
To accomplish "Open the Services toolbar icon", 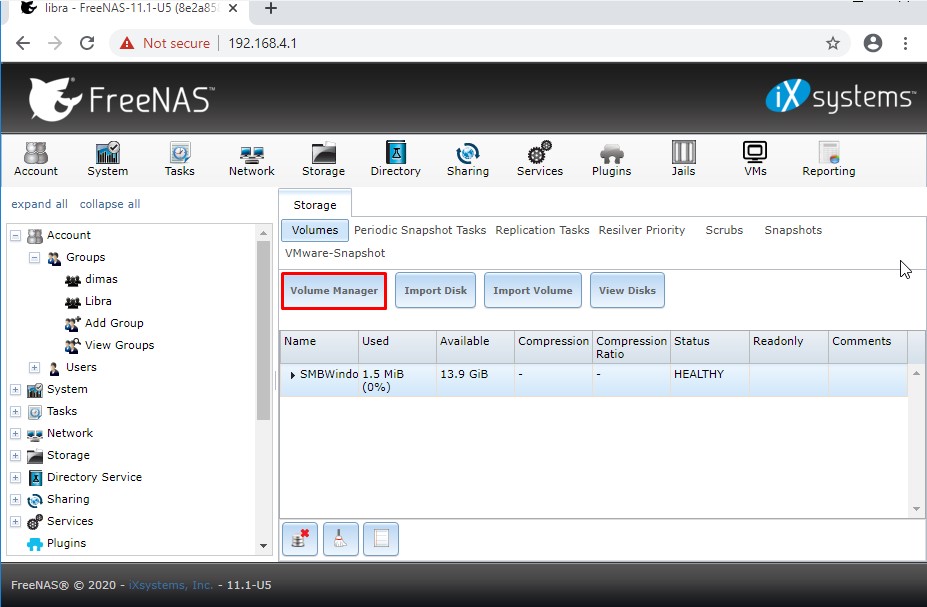I will point(540,158).
